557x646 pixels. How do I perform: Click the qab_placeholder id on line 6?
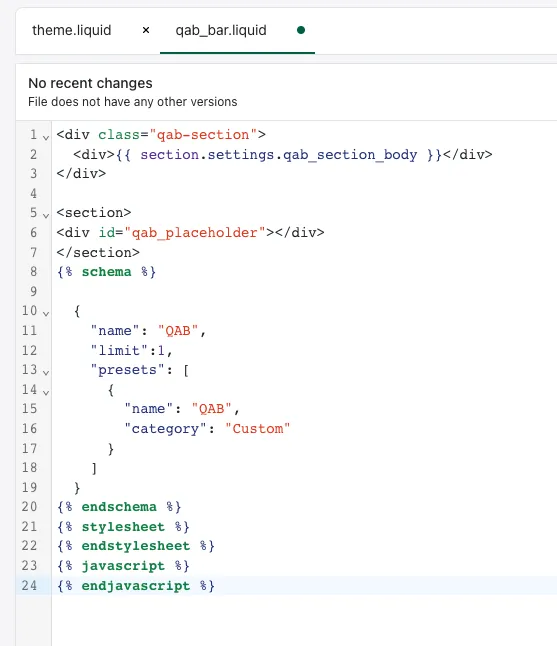pos(194,232)
